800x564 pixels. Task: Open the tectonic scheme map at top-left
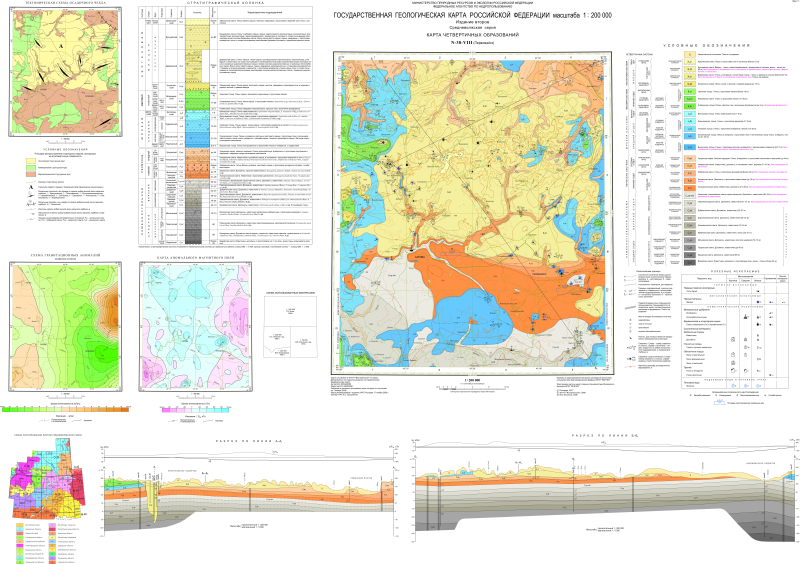[64, 70]
